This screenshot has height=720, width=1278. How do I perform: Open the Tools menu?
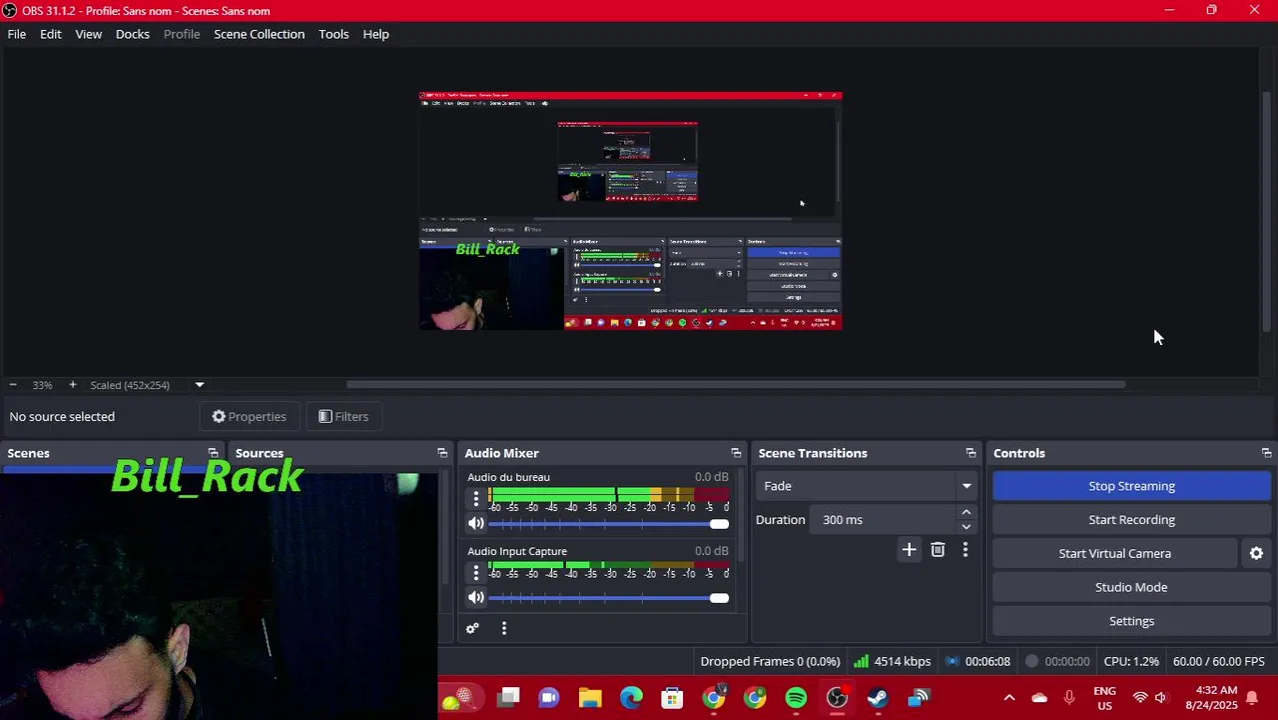334,34
